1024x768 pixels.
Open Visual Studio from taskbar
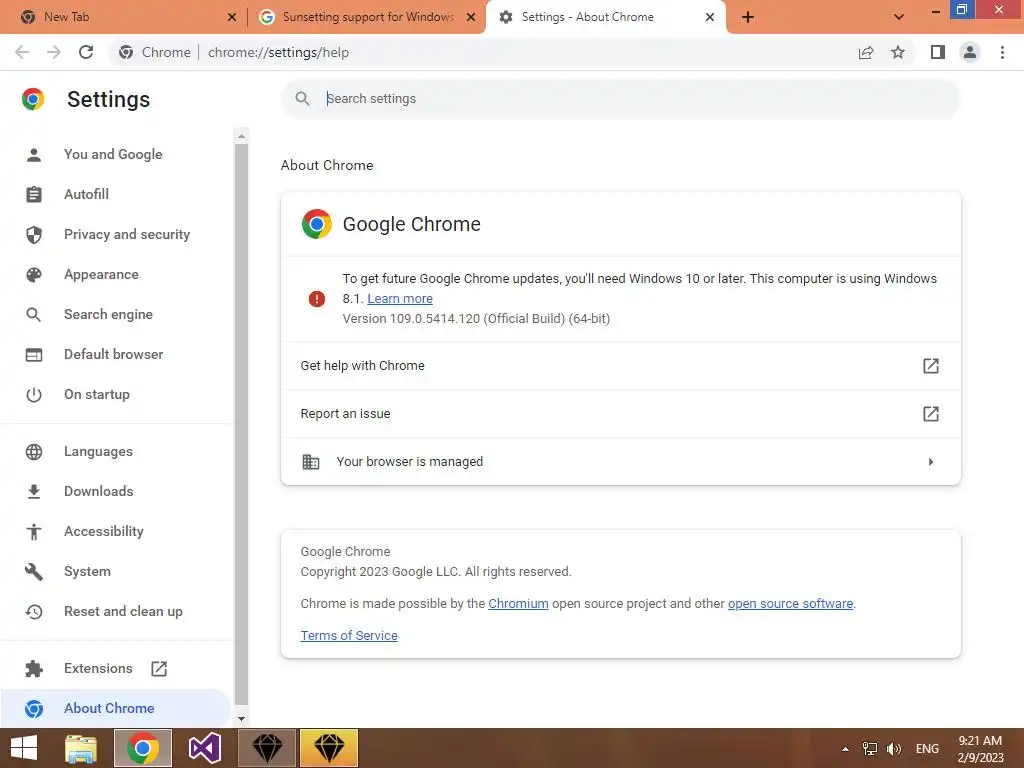pyautogui.click(x=204, y=748)
